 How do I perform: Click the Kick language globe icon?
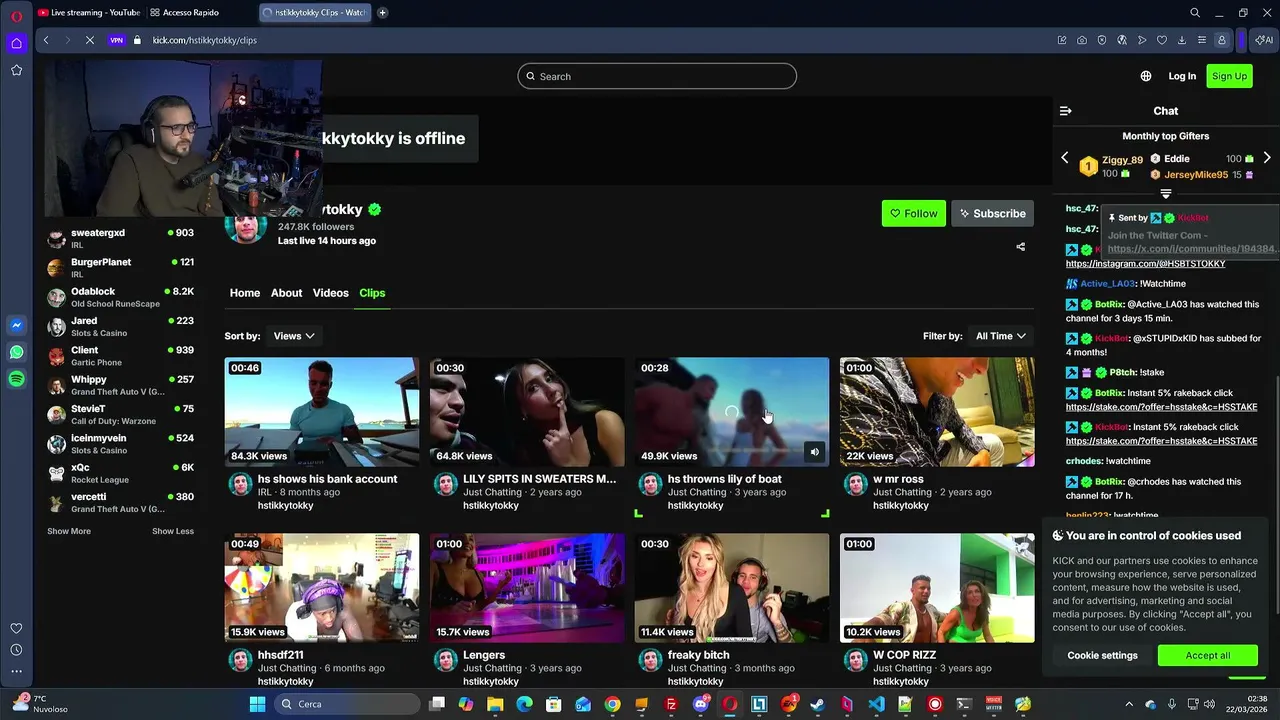tap(1146, 76)
